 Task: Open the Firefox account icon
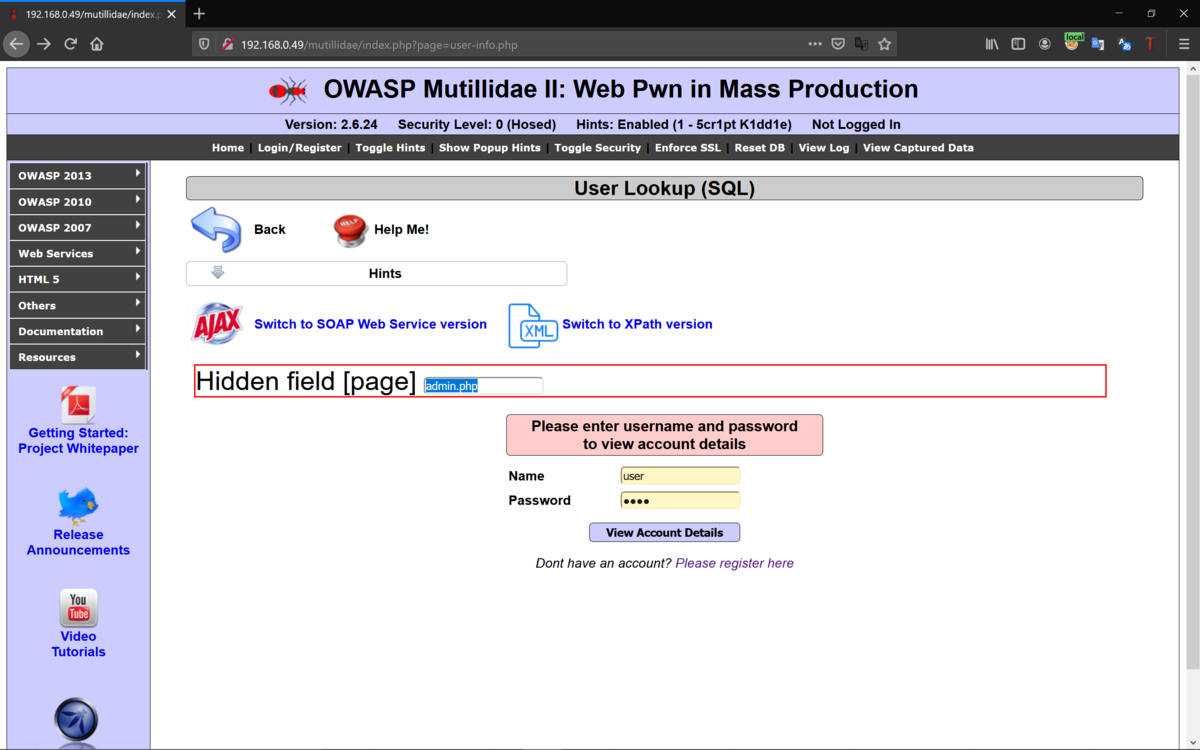coord(1045,44)
